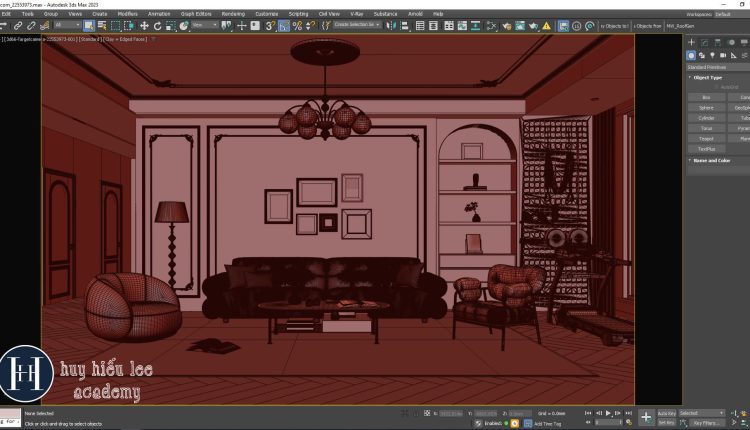Open the Rendered Frame Window icon
Image resolution: width=750 pixels, height=430 pixels.
click(x=520, y=25)
